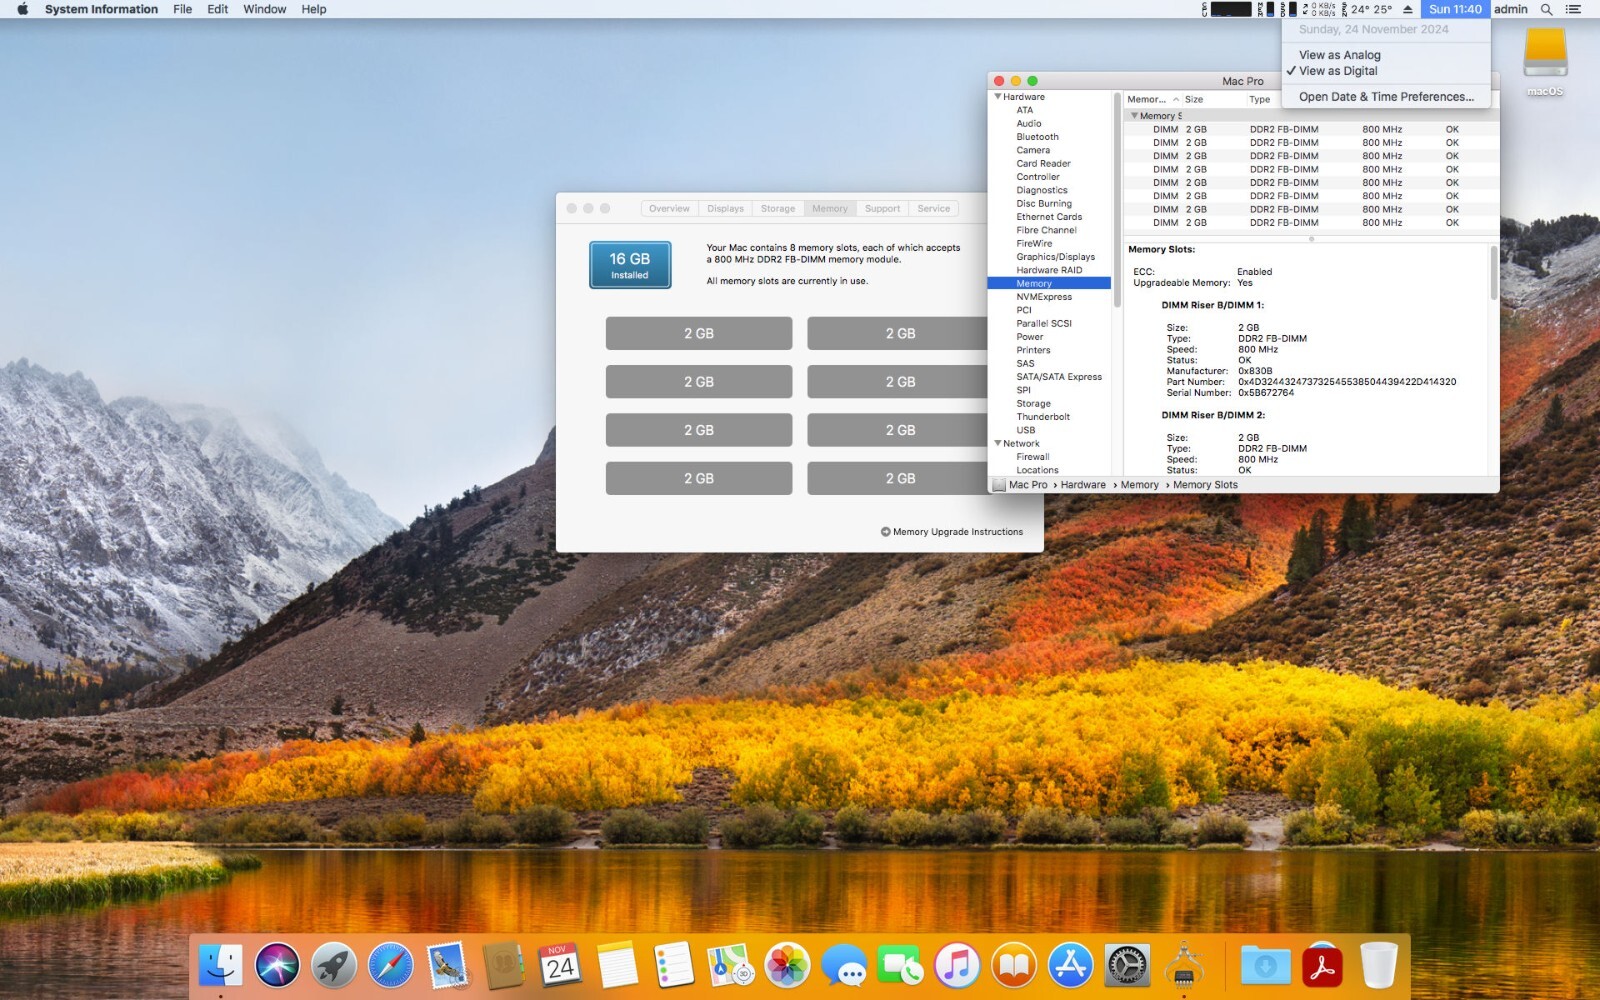The width and height of the screenshot is (1600, 1000).
Task: Open System Information app menu
Action: click(101, 9)
